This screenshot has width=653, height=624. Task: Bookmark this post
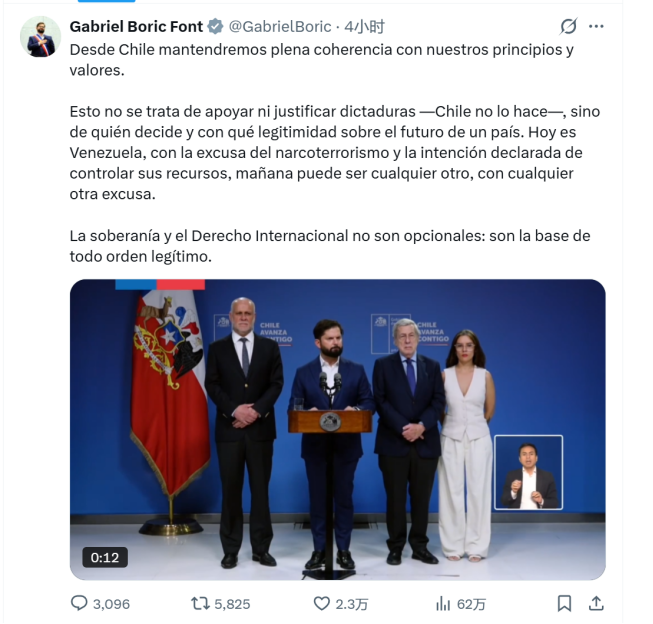tap(564, 603)
